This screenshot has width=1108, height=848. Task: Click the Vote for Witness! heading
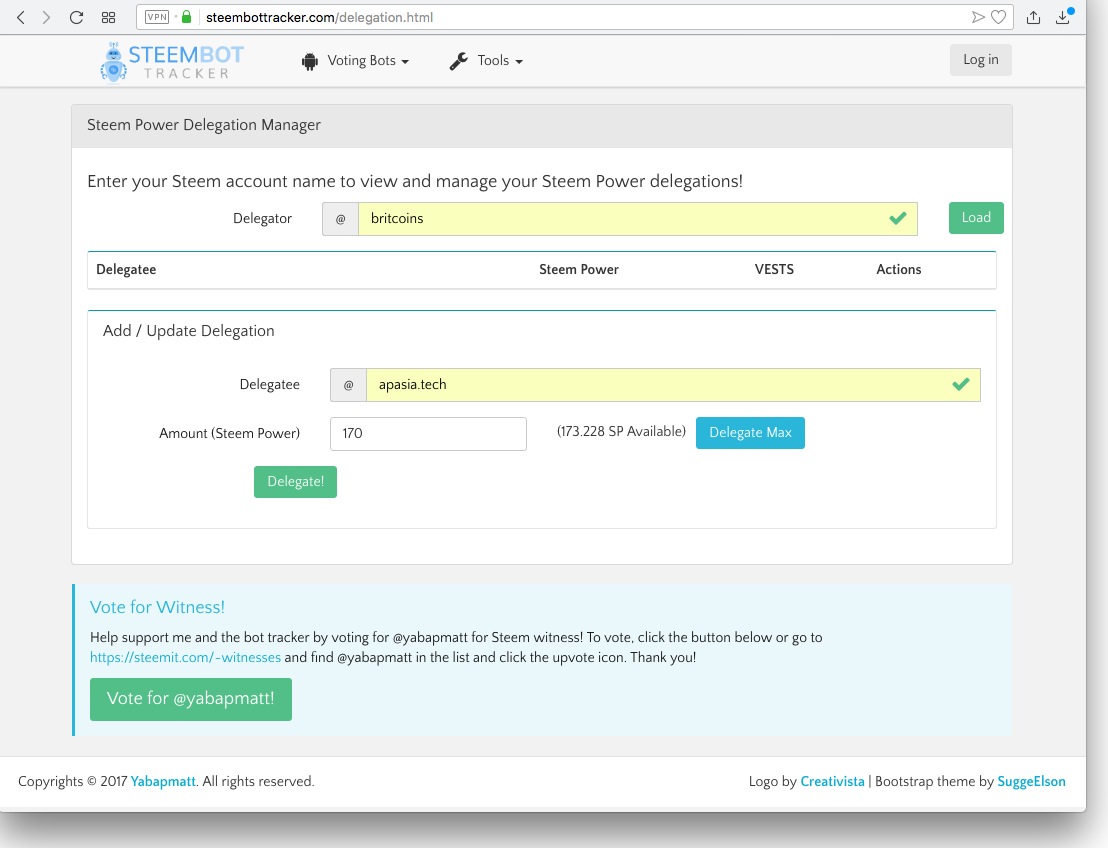[157, 607]
